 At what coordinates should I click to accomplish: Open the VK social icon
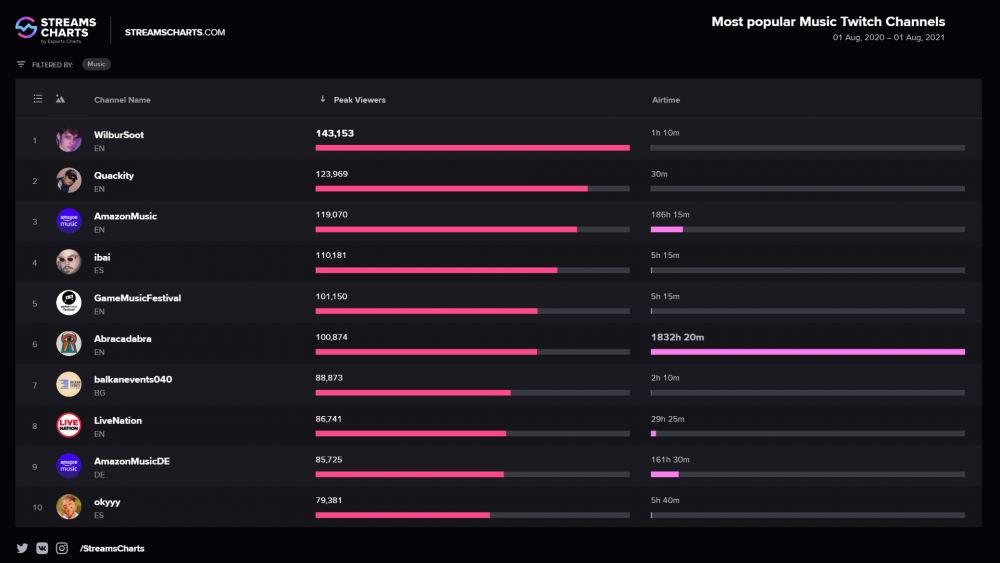[x=42, y=548]
